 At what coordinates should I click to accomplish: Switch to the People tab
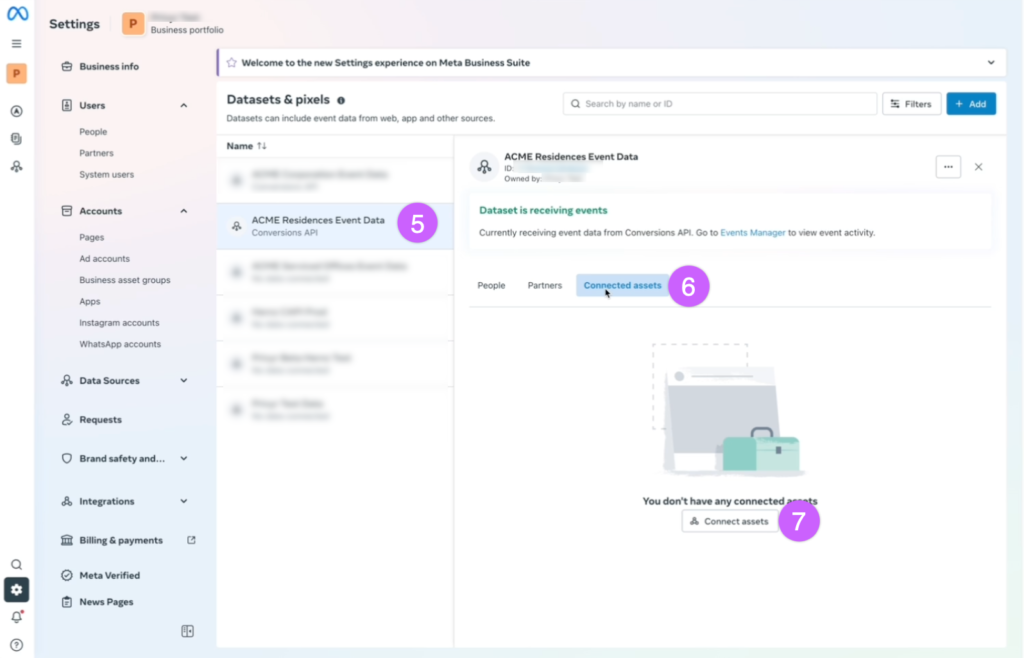[491, 285]
